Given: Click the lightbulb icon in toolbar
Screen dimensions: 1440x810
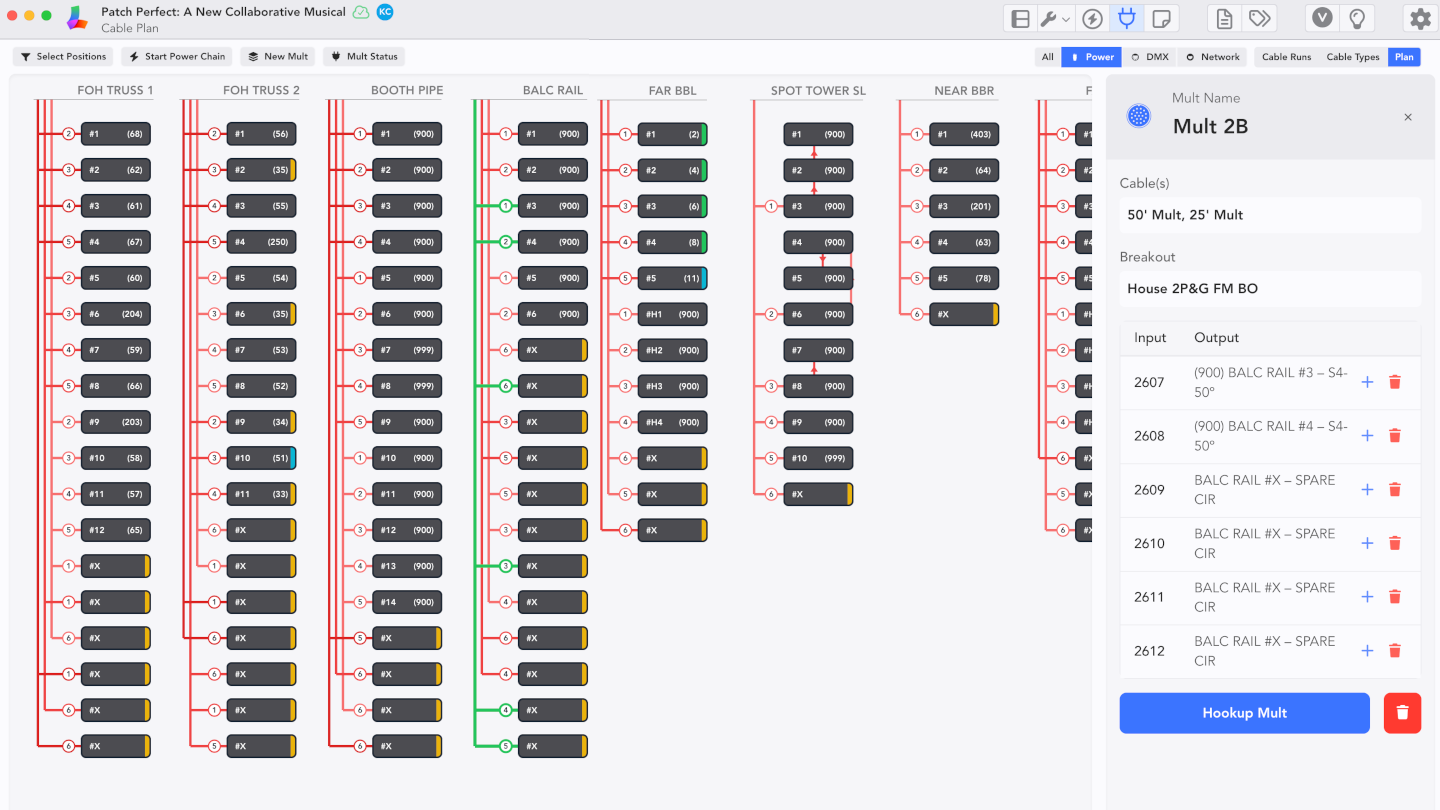Looking at the screenshot, I should (x=1357, y=19).
